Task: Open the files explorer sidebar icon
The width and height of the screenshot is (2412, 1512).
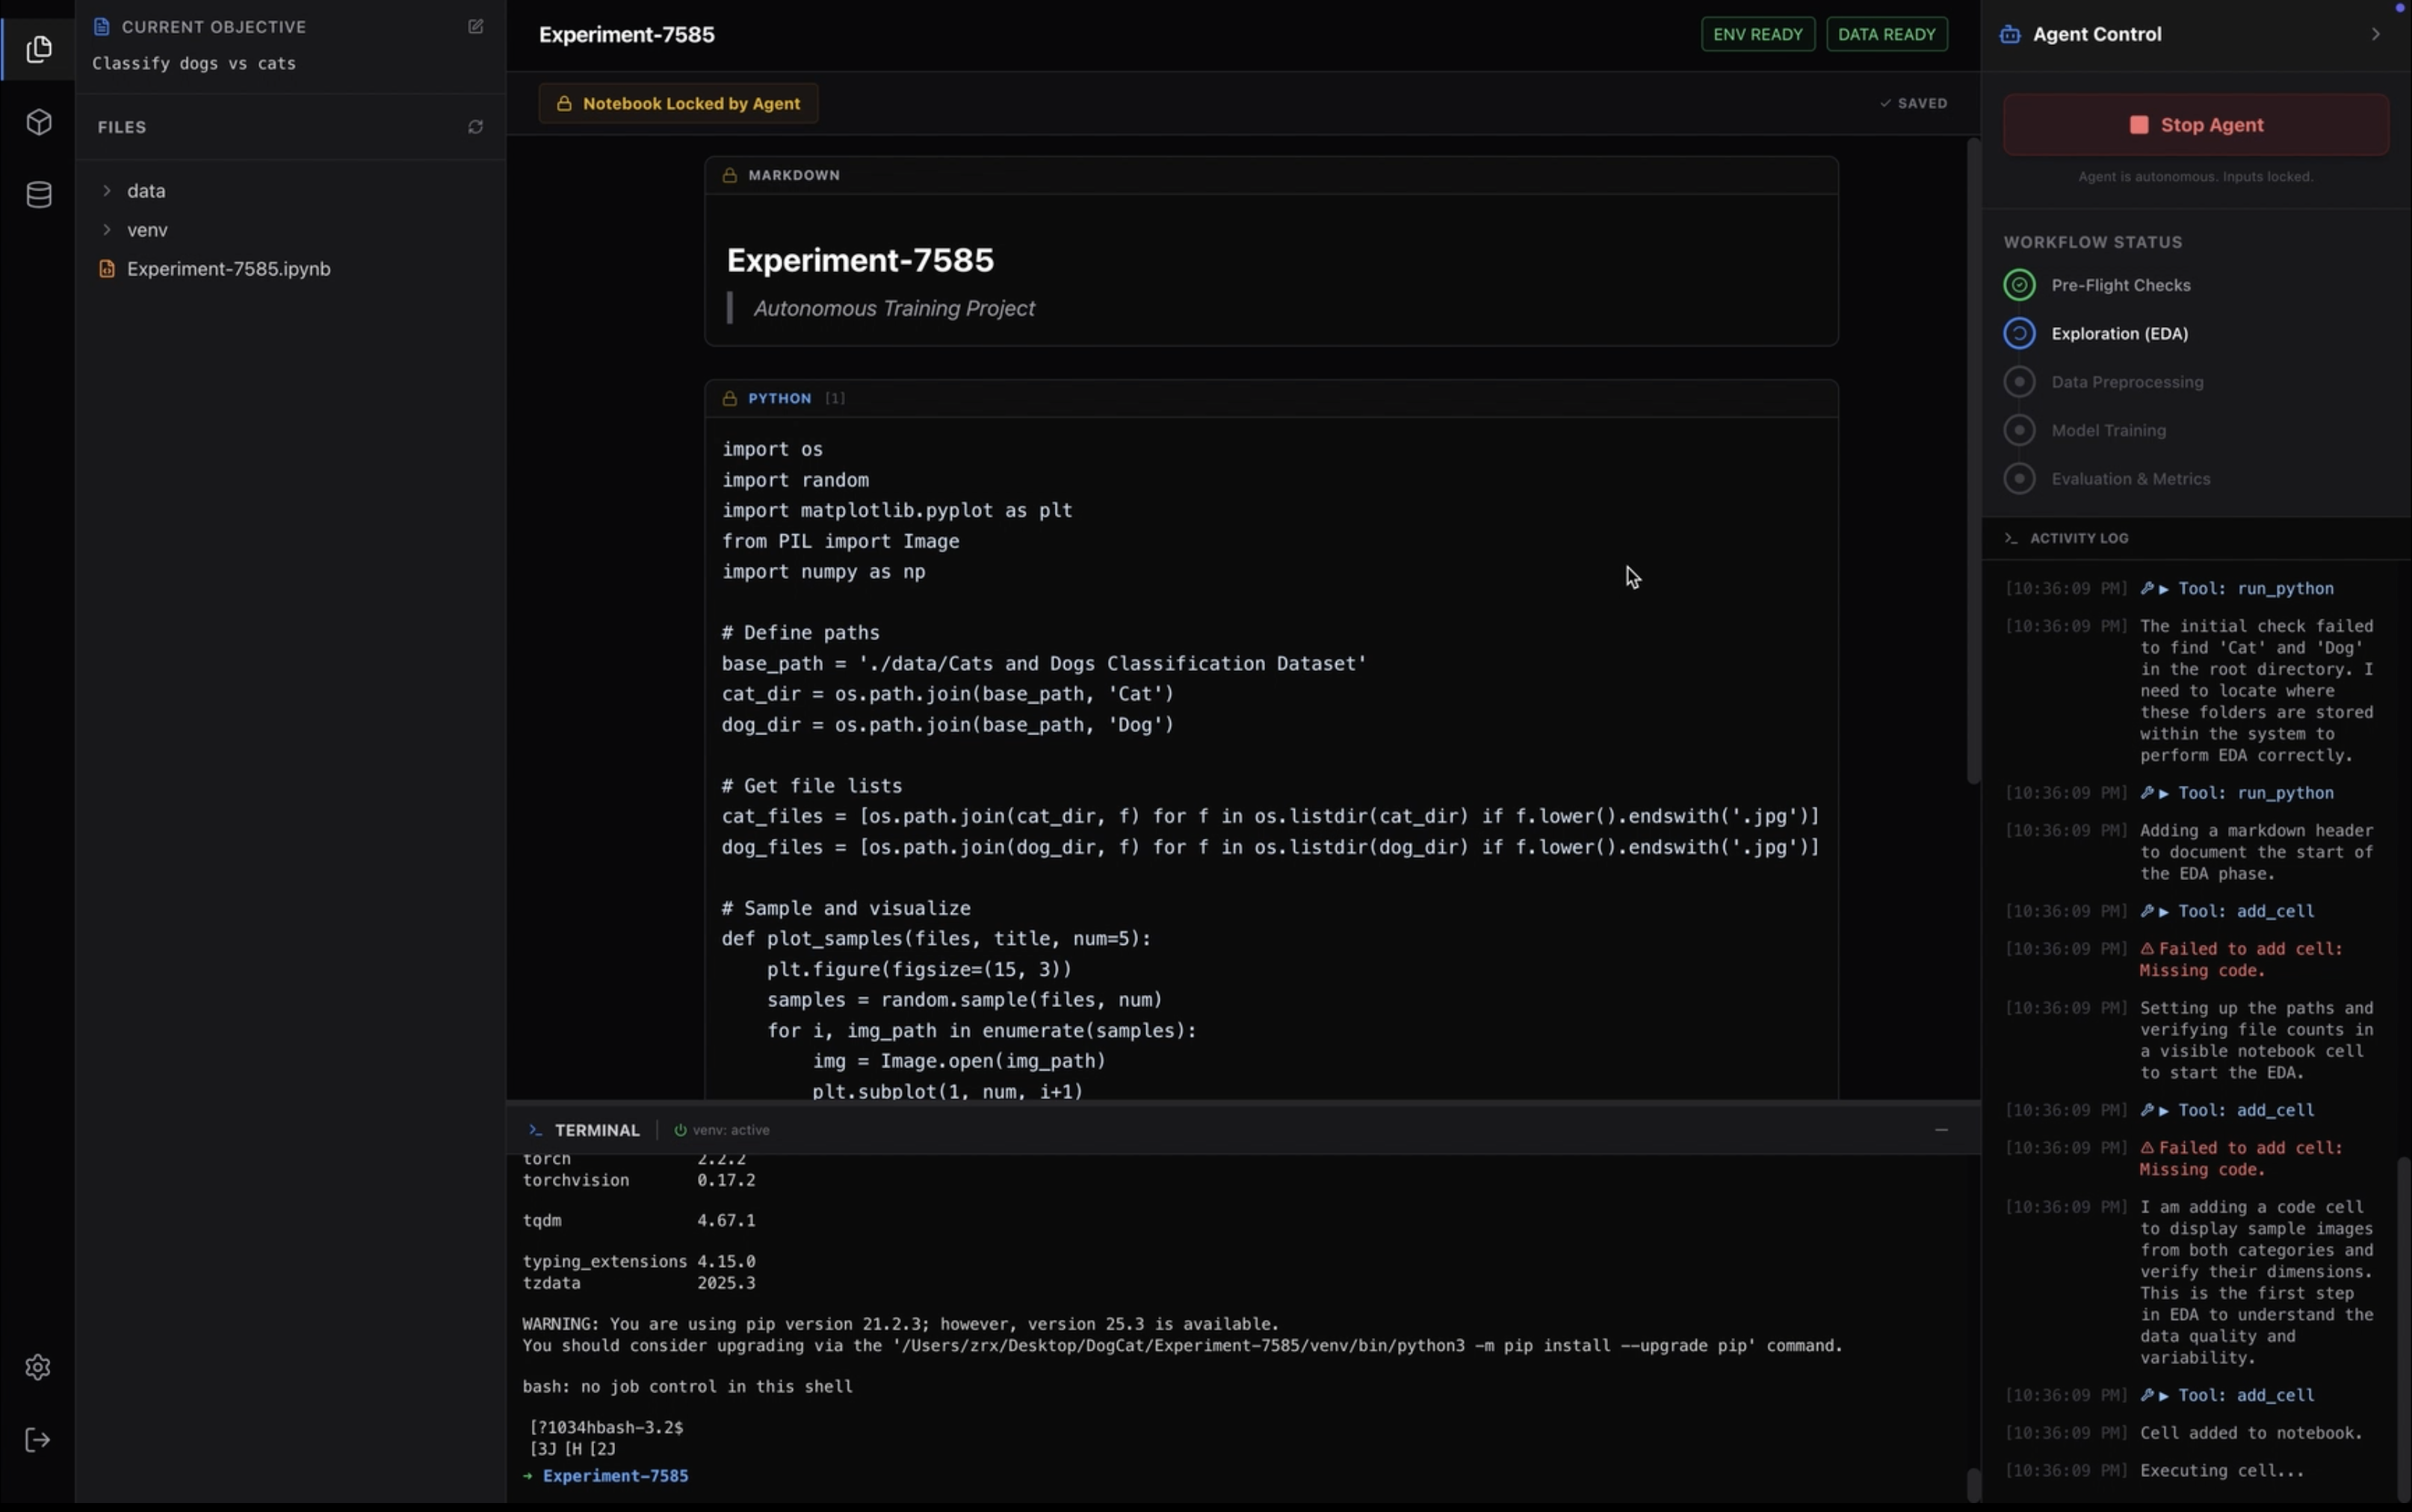Action: pyautogui.click(x=39, y=49)
